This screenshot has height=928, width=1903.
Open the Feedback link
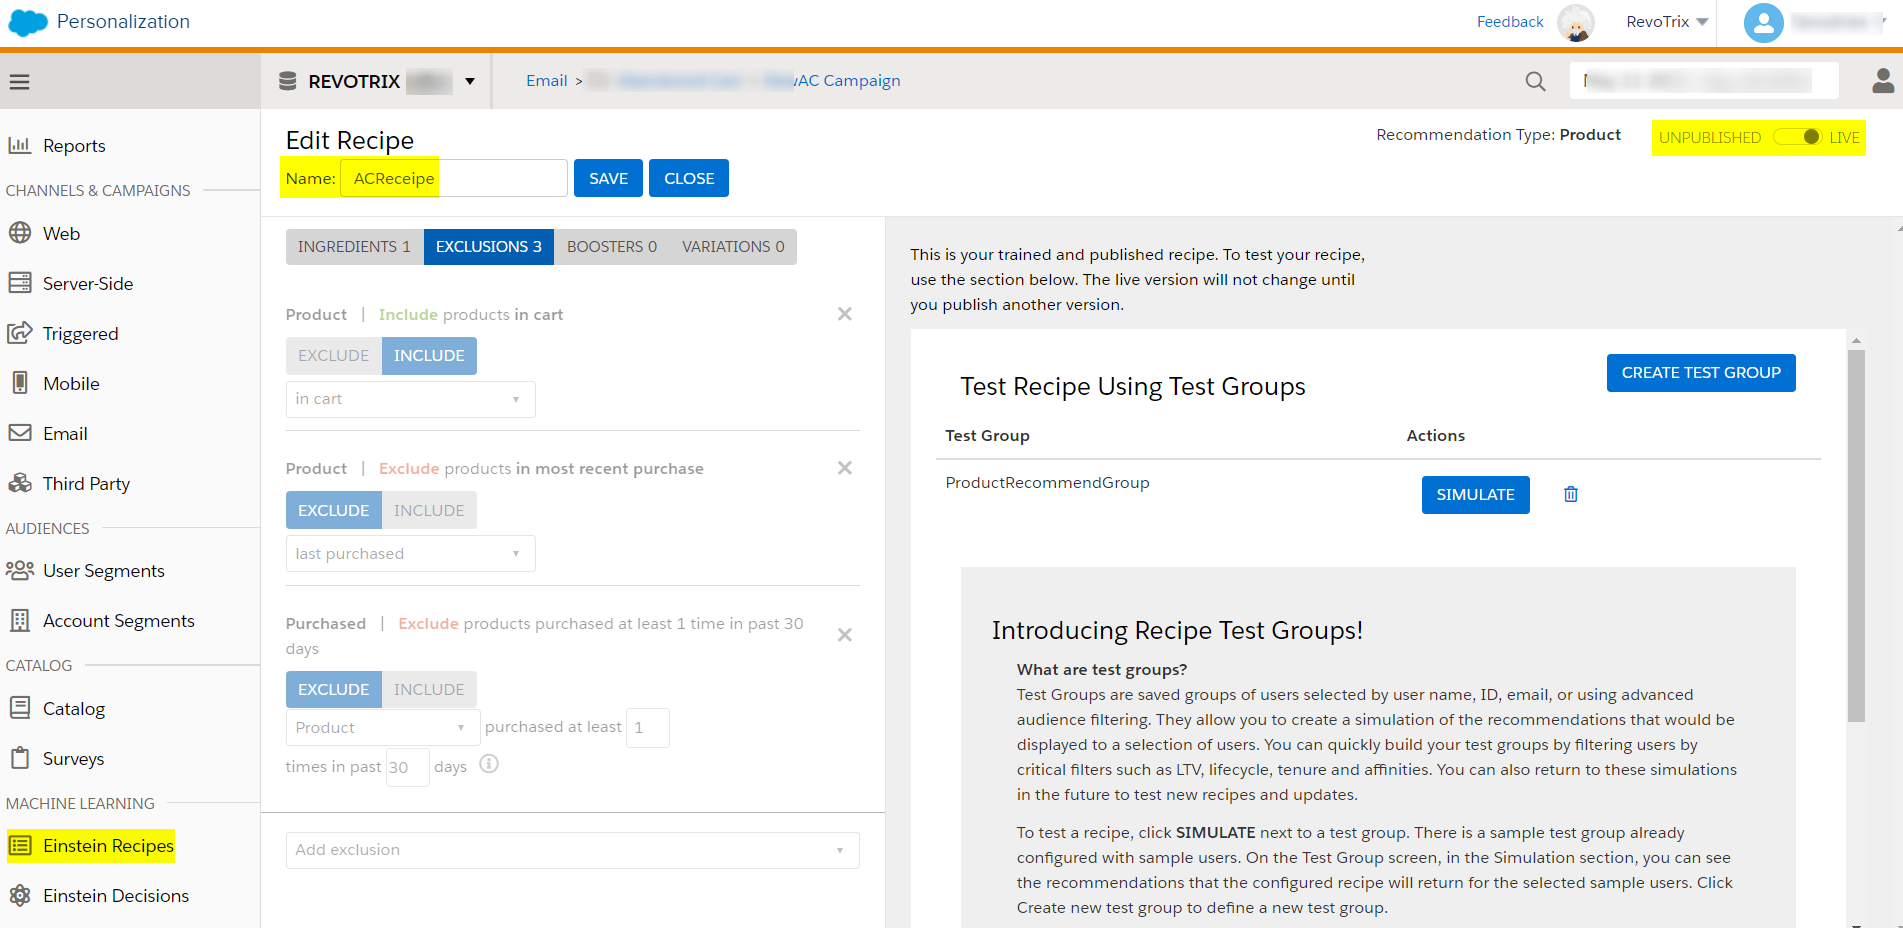pos(1510,22)
